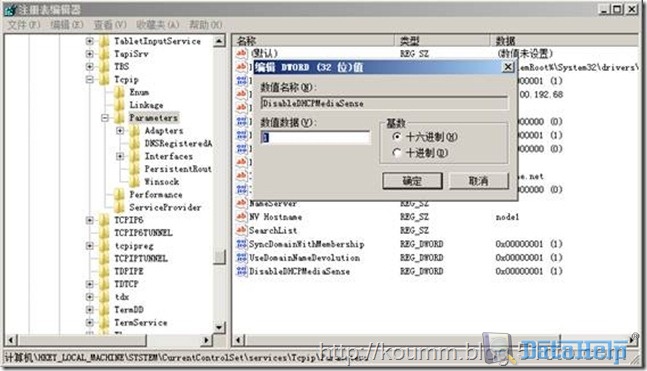
Task: Select the Winsock folder icon
Action: click(x=135, y=182)
